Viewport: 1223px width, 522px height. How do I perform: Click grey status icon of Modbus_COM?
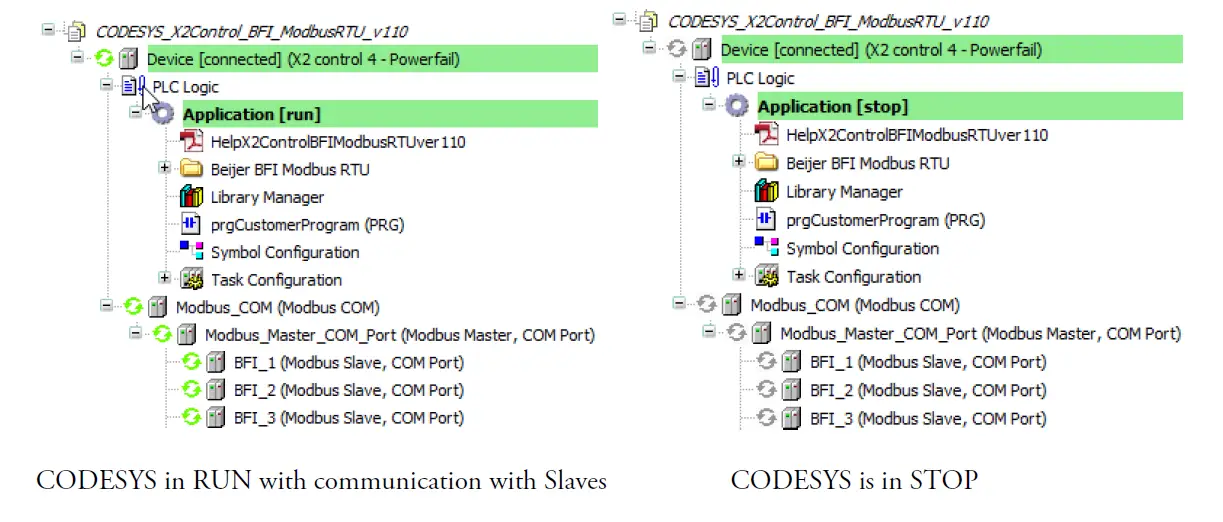(x=708, y=304)
